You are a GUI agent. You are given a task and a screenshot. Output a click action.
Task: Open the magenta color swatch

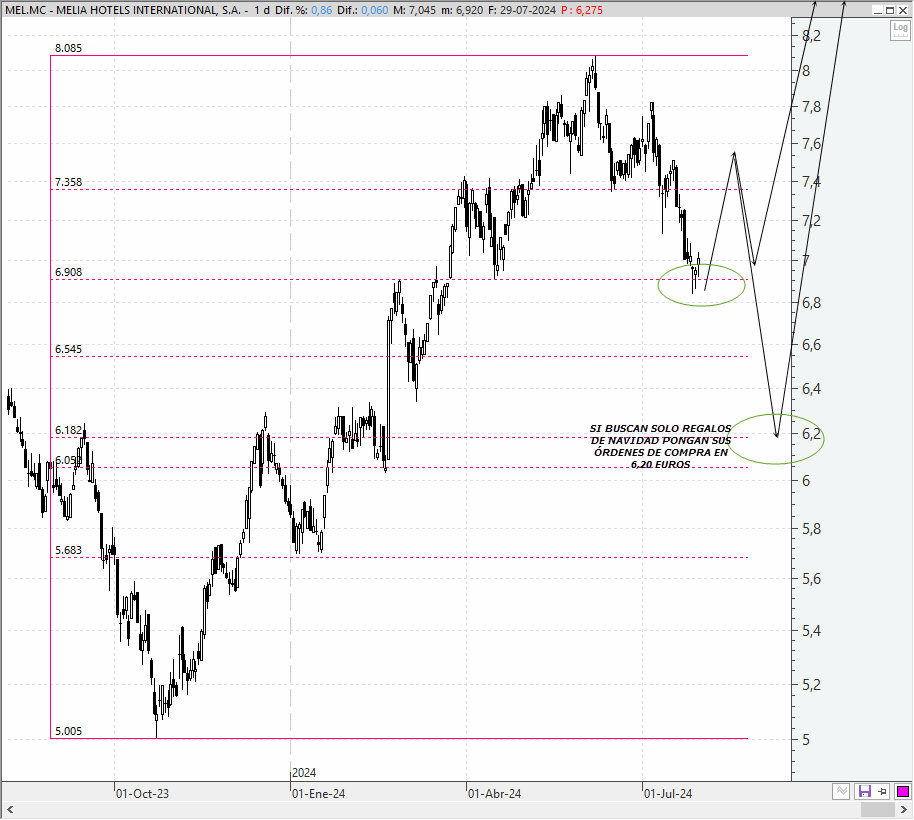pos(902,791)
